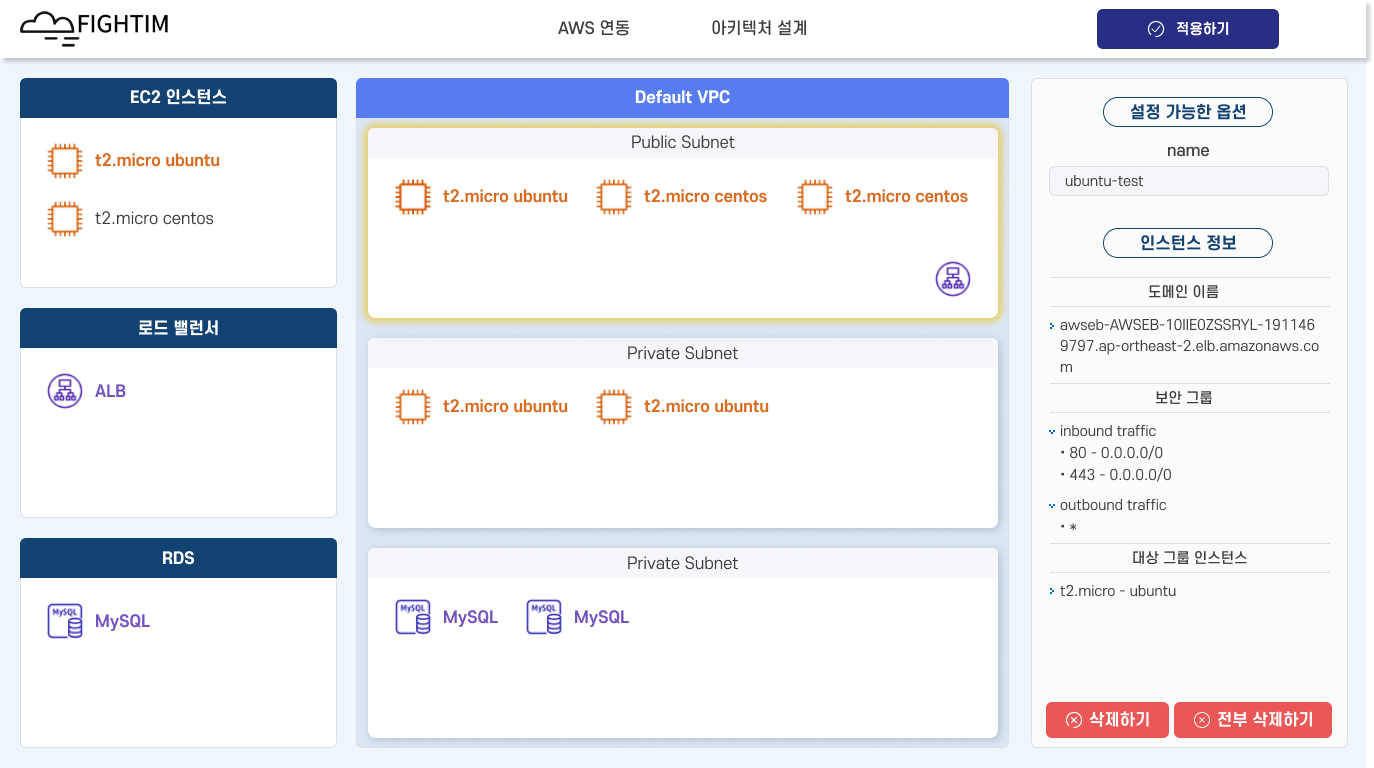Expand the inbound traffic entry under 보안 그룹
The width and height of the screenshot is (1374, 768).
(x=1050, y=431)
